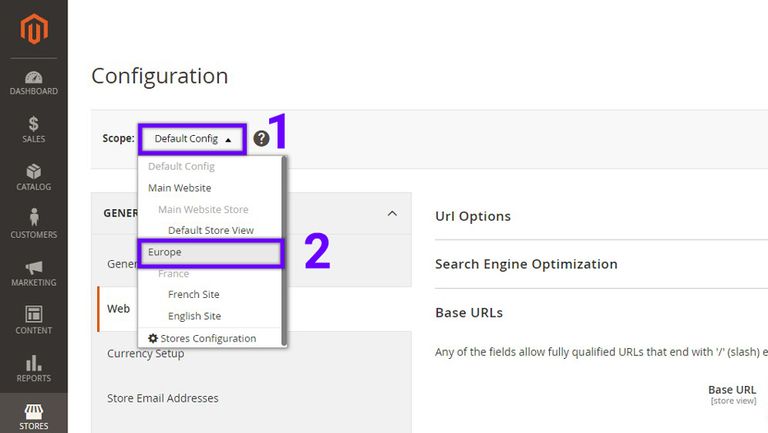Expand the Url Options section
Image resolution: width=768 pixels, height=433 pixels.
pos(473,216)
